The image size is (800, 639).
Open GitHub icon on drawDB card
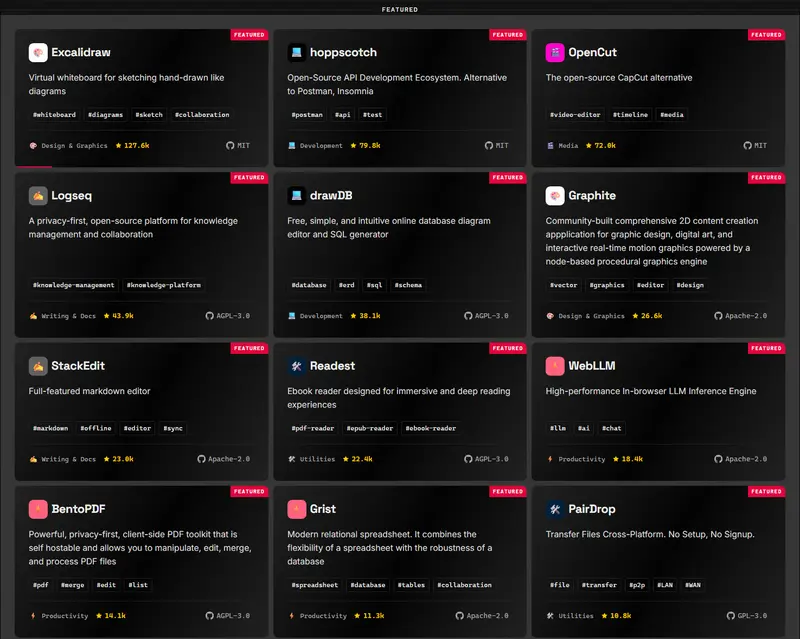pyautogui.click(x=468, y=316)
